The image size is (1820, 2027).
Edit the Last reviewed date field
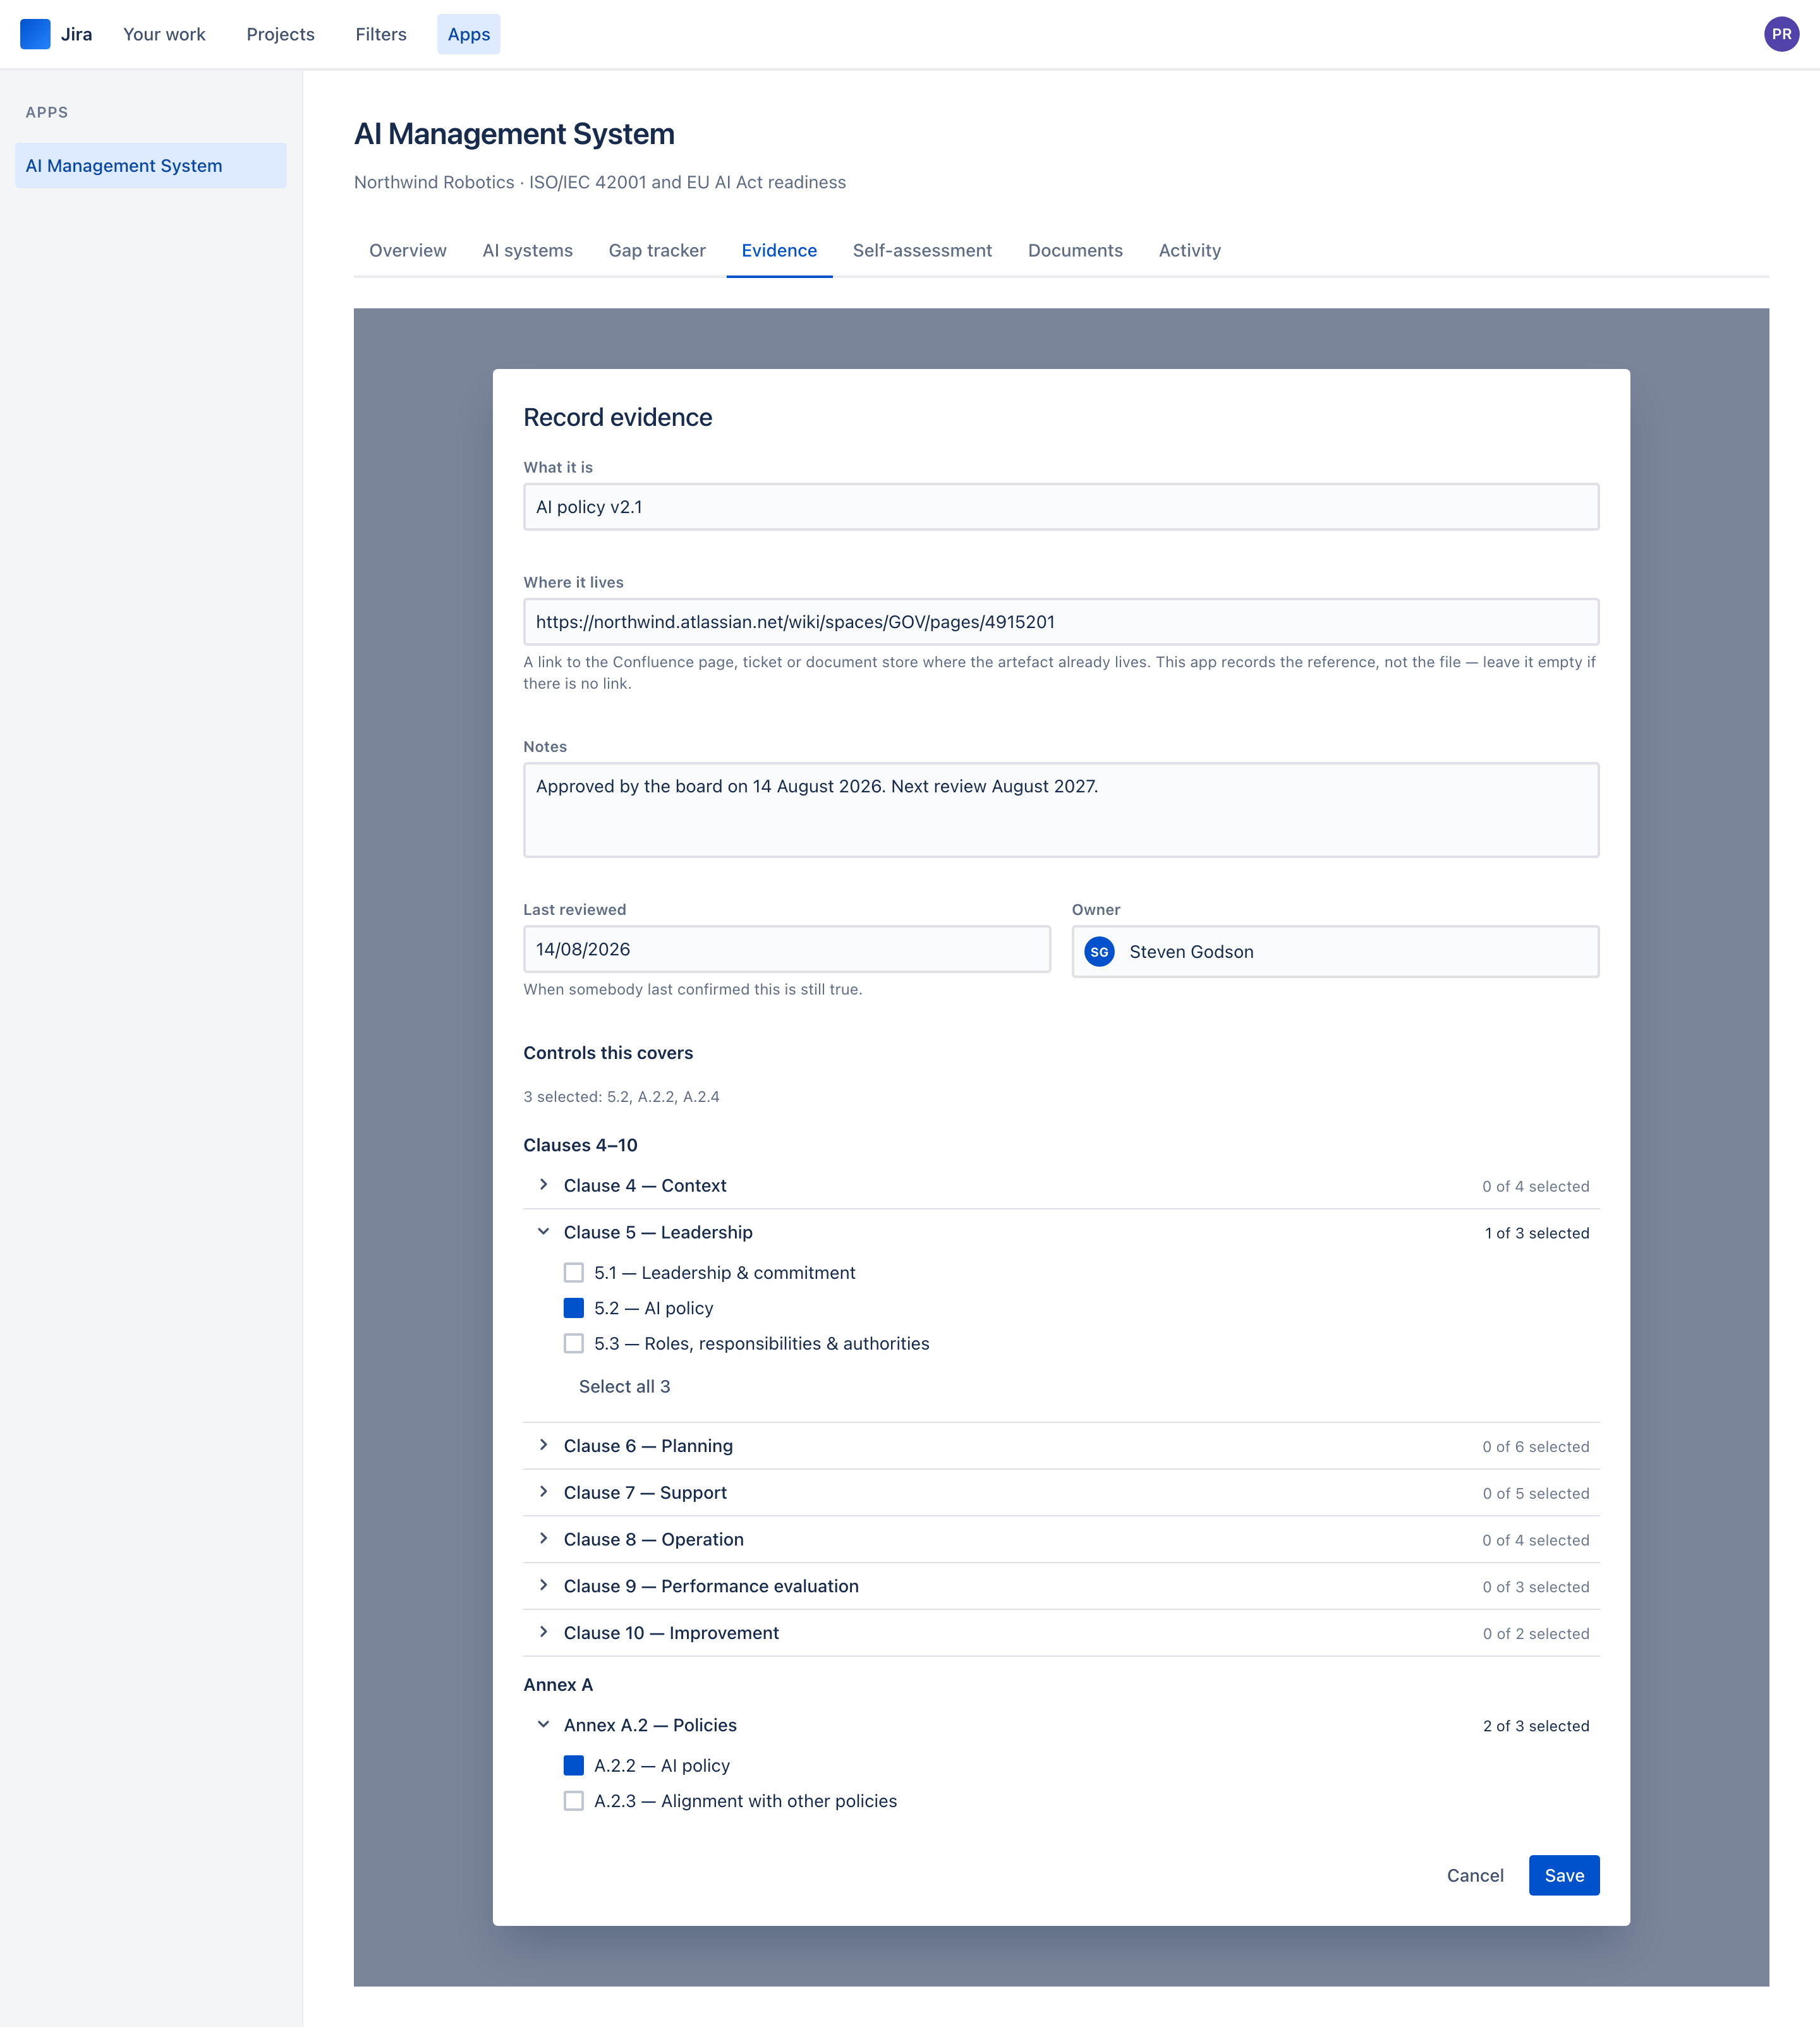coord(787,949)
